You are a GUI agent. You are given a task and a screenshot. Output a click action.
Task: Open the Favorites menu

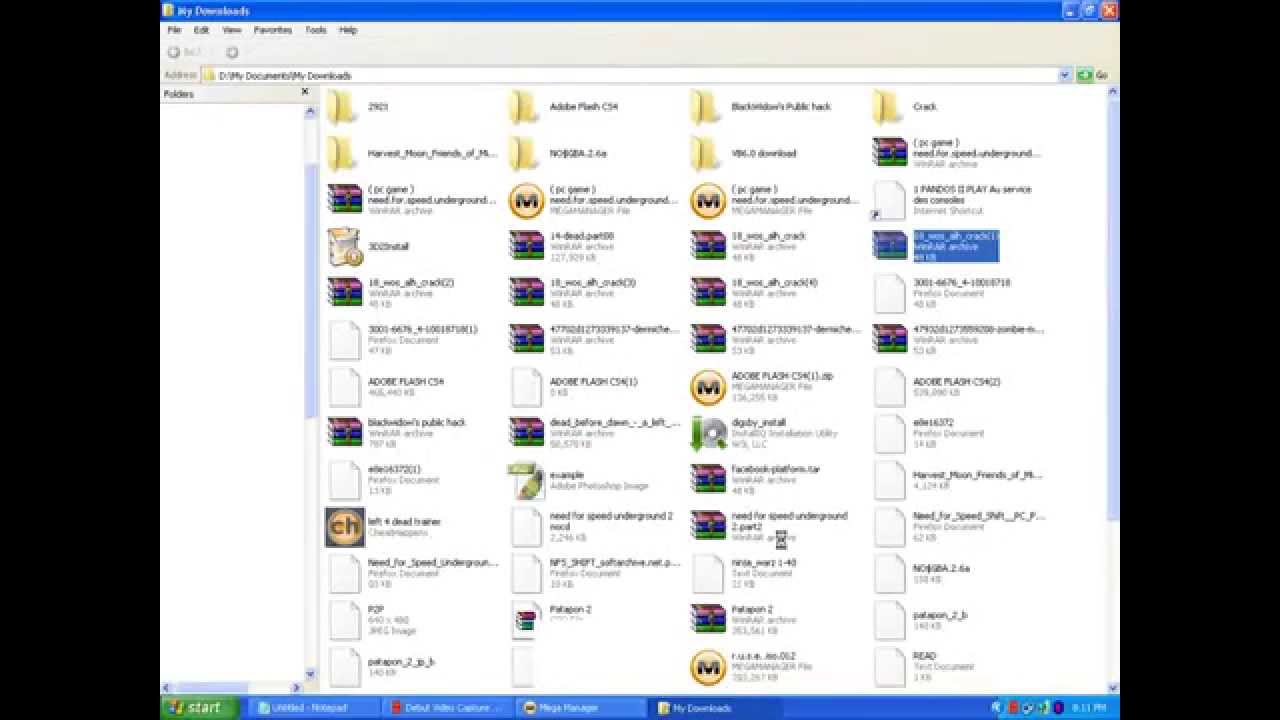[273, 30]
